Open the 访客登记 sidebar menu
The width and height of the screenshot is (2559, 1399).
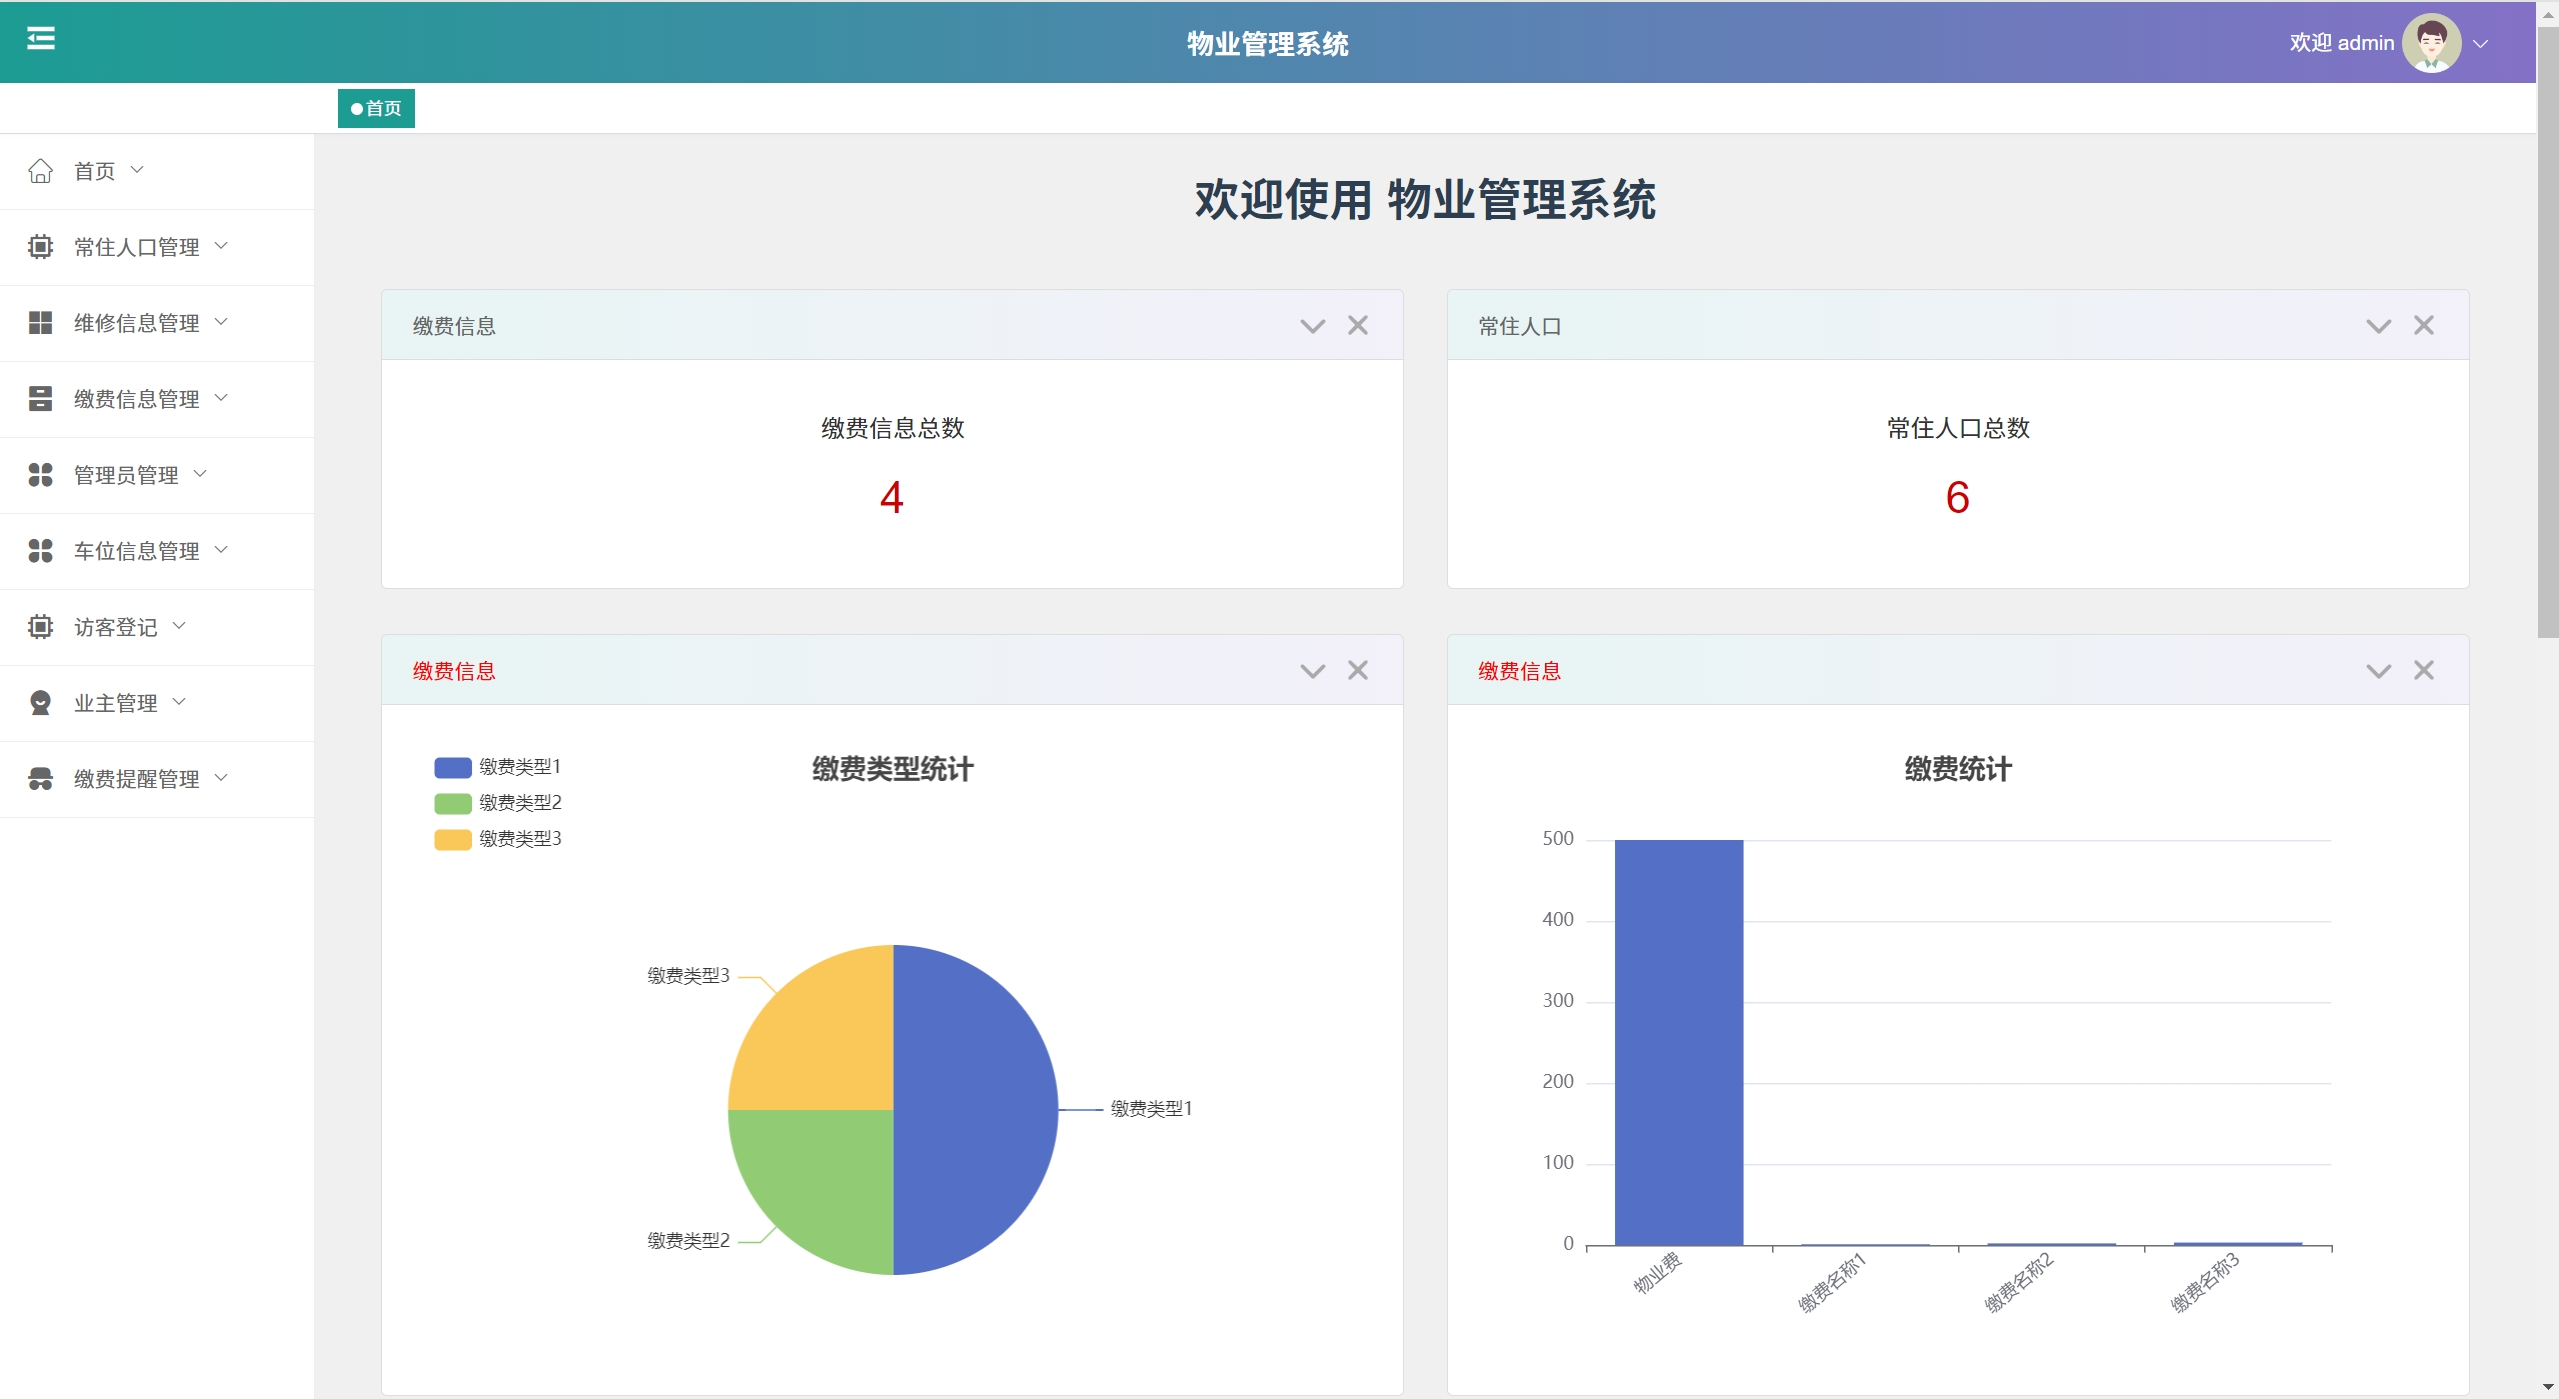point(116,627)
